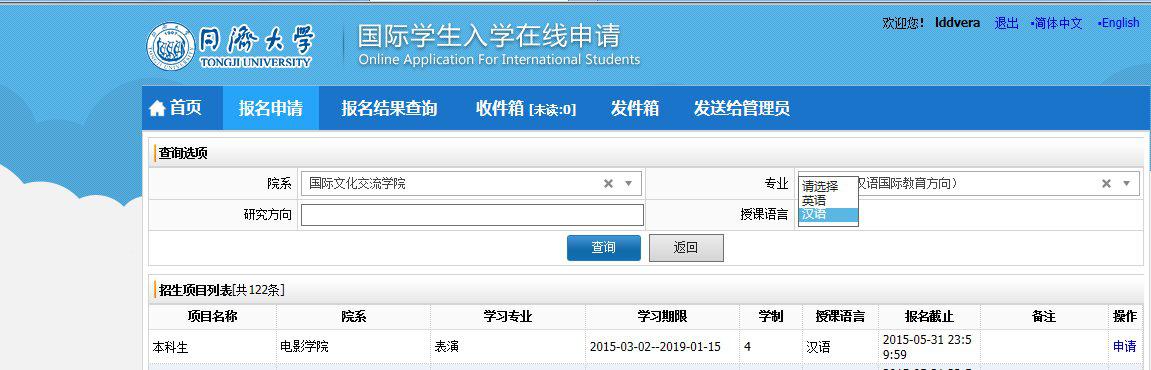The height and width of the screenshot is (370, 1151).
Task: Click 申请 for the 表演 program row
Action: 1125,346
